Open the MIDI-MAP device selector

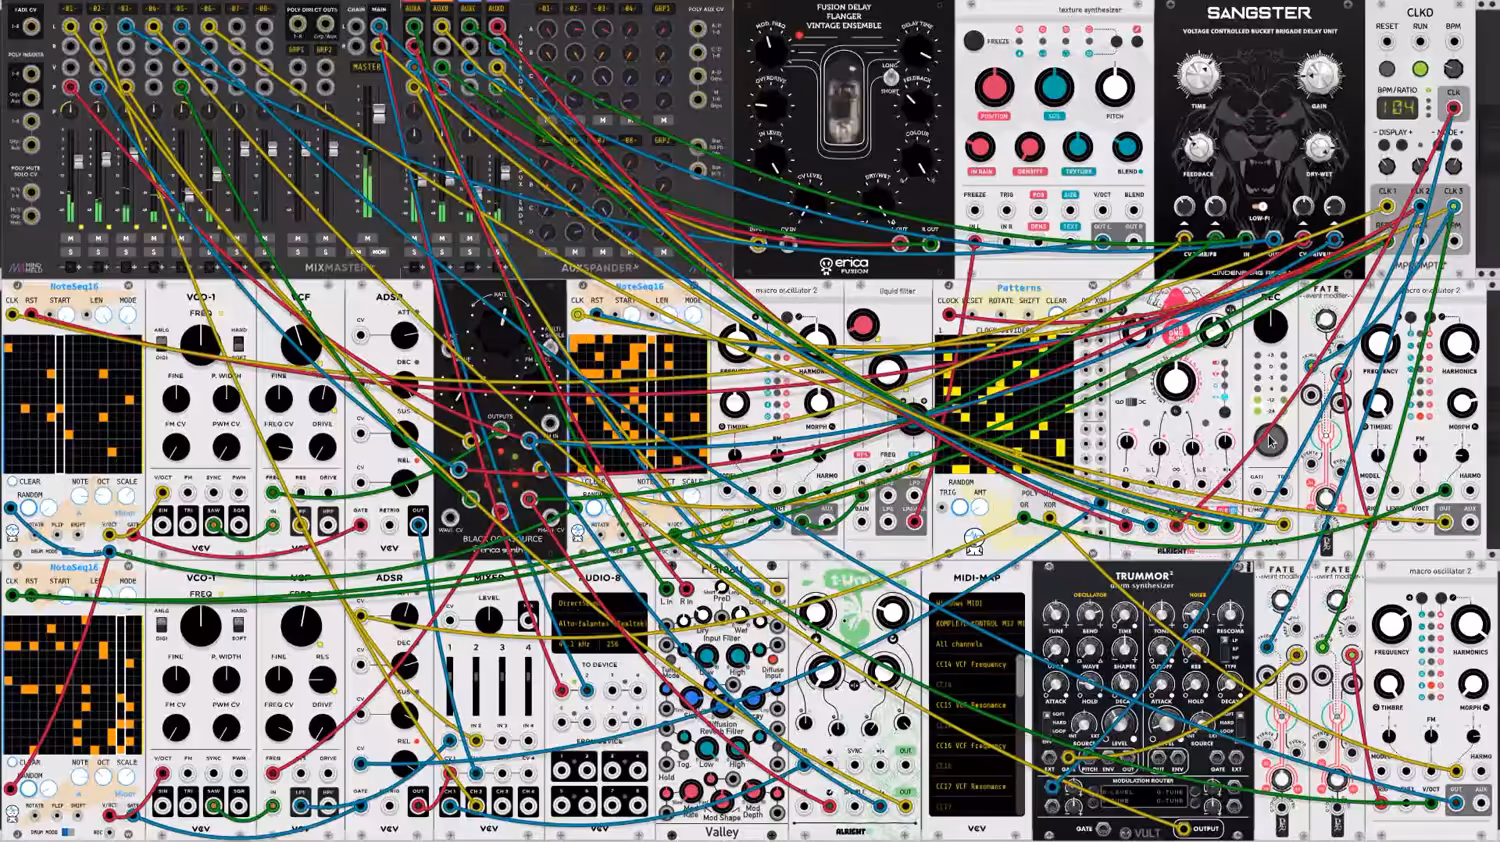[976, 623]
